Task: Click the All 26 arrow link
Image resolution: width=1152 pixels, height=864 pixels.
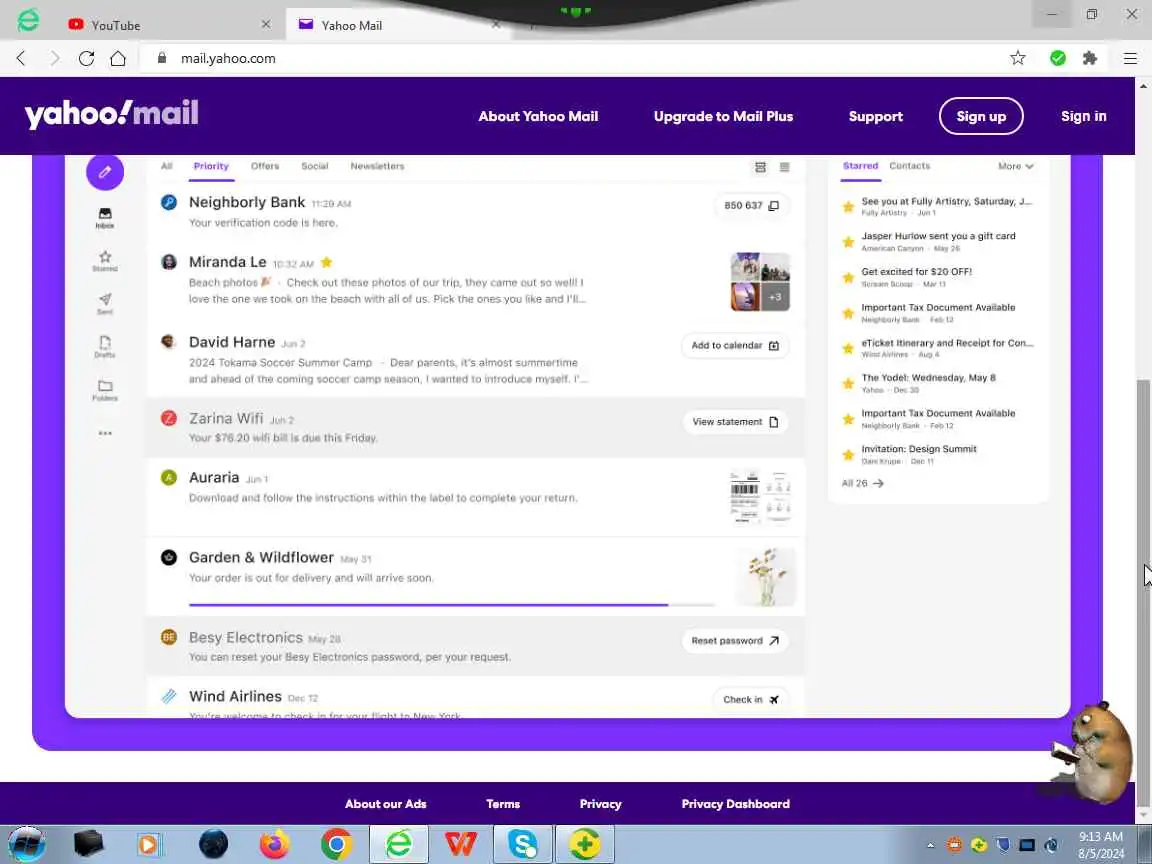Action: coord(863,483)
